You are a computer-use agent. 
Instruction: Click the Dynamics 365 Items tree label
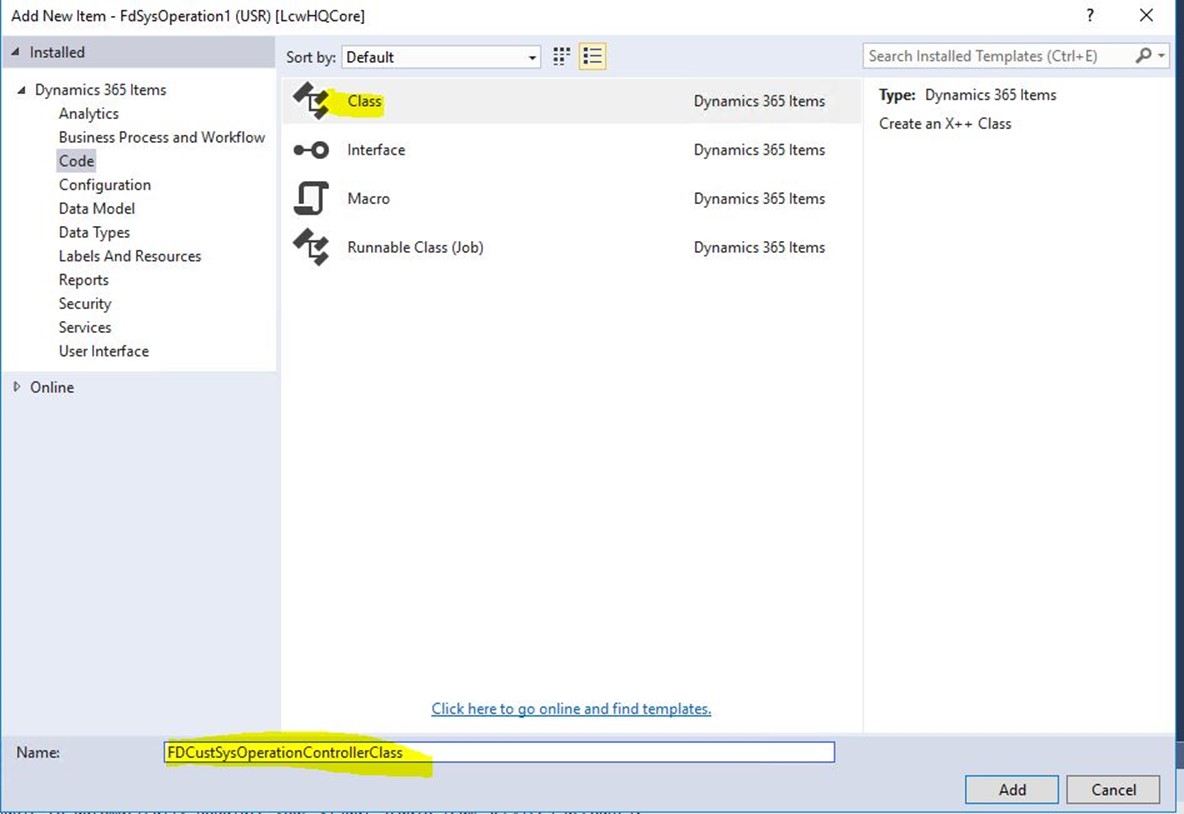click(100, 90)
